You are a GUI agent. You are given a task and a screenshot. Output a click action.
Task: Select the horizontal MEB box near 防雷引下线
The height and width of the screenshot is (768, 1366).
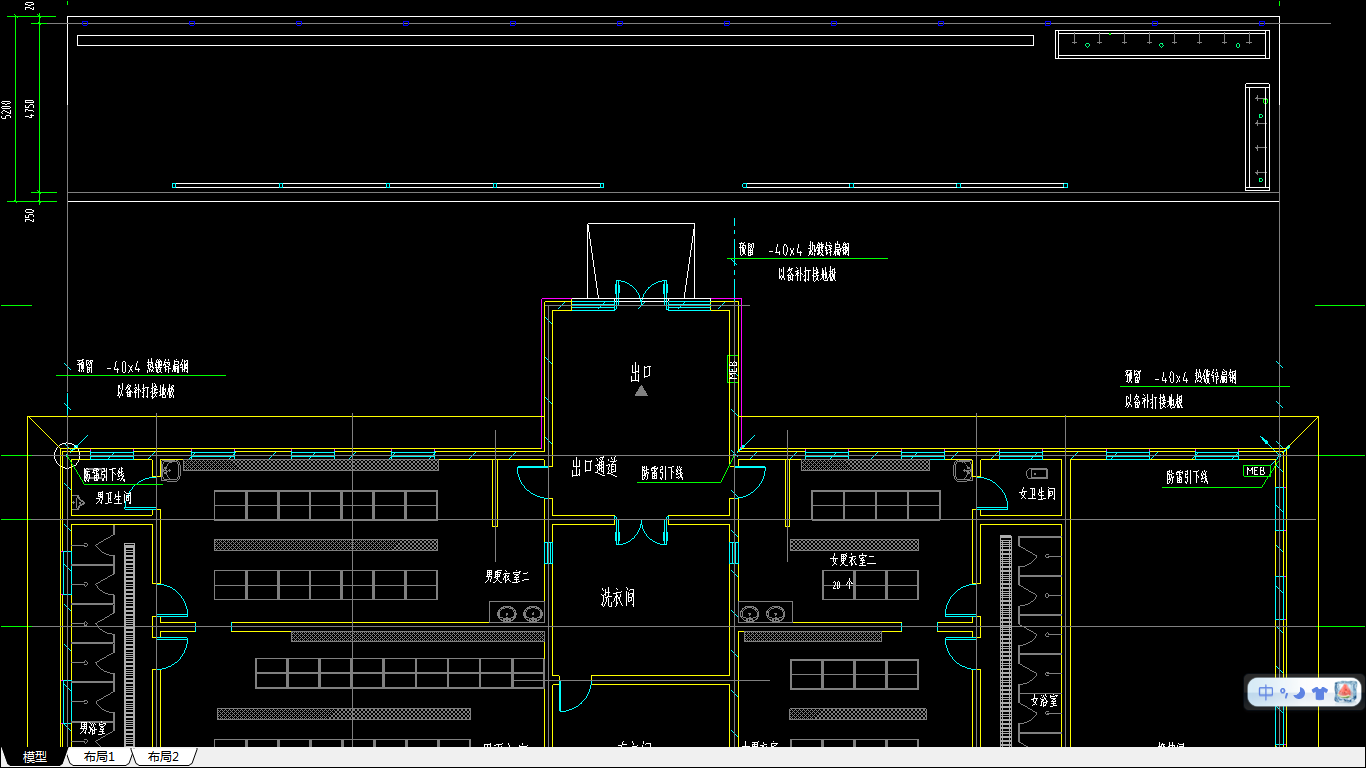tap(1256, 470)
